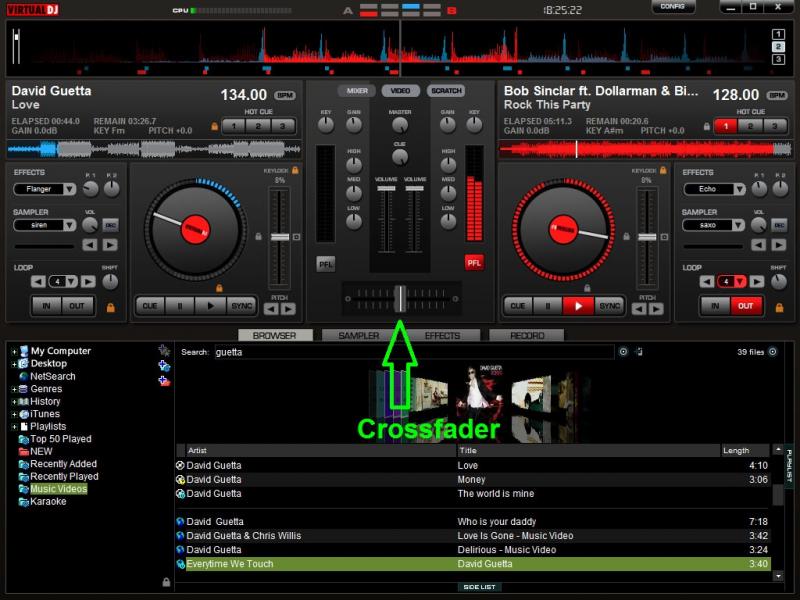Click the red play button on right deck
The width and height of the screenshot is (800, 600).
click(578, 306)
